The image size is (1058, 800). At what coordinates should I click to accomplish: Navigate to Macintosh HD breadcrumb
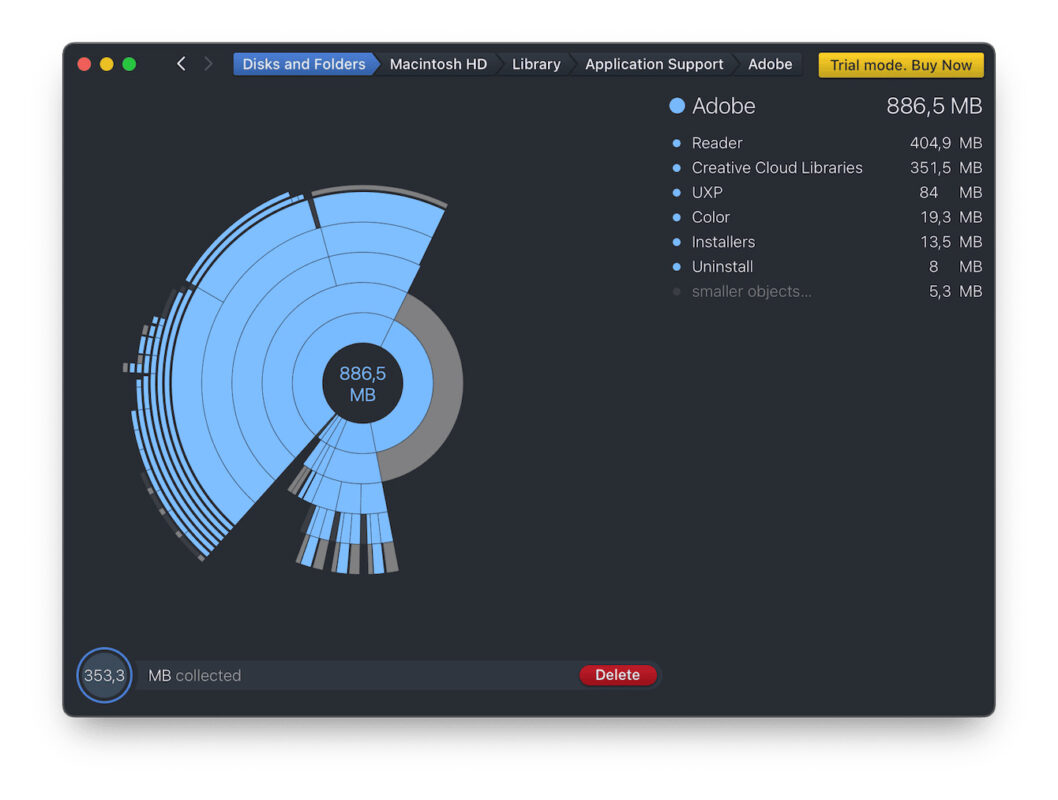[438, 64]
